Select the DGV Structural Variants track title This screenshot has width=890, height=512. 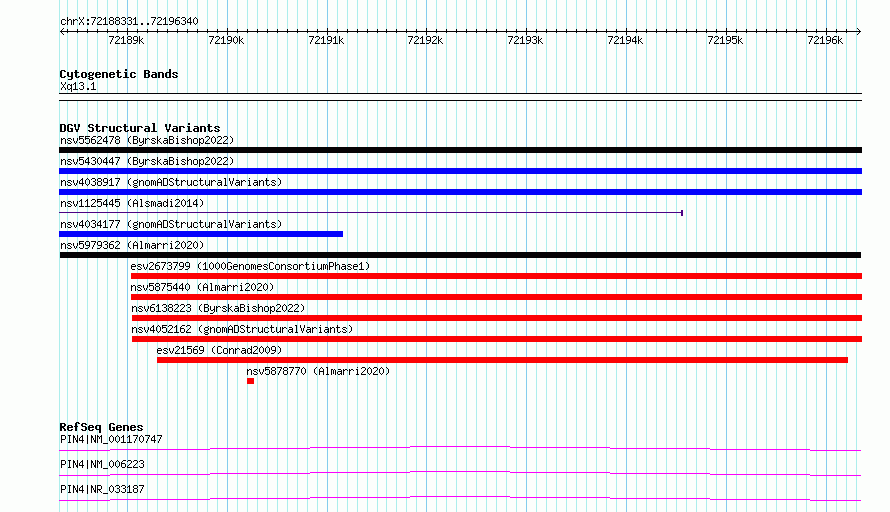(x=140, y=128)
